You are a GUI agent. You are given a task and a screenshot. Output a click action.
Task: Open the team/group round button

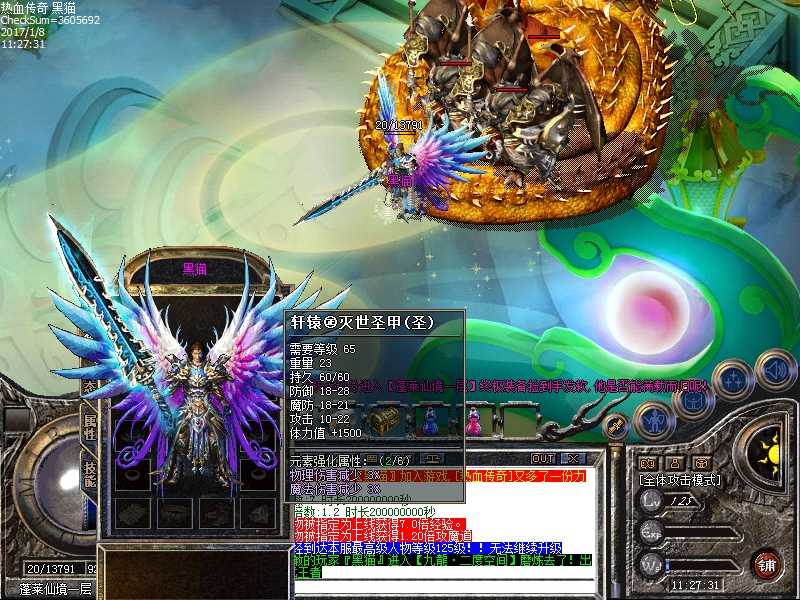coord(733,382)
